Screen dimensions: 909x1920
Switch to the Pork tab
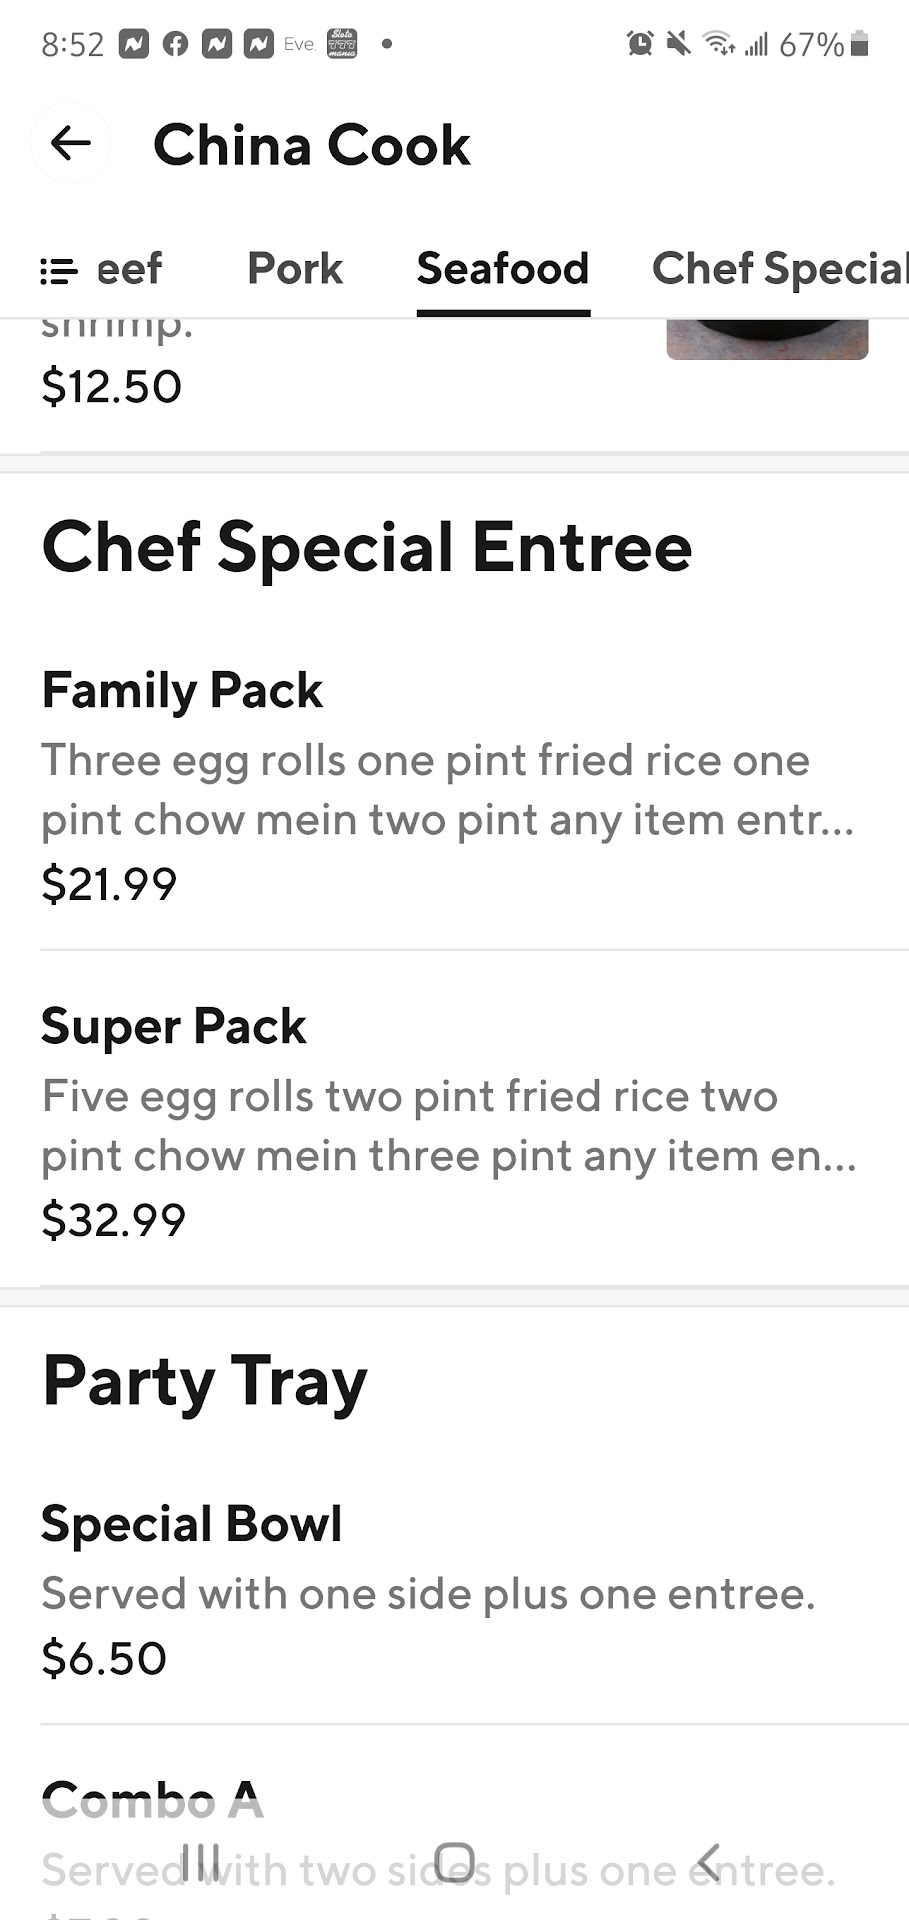(x=295, y=269)
